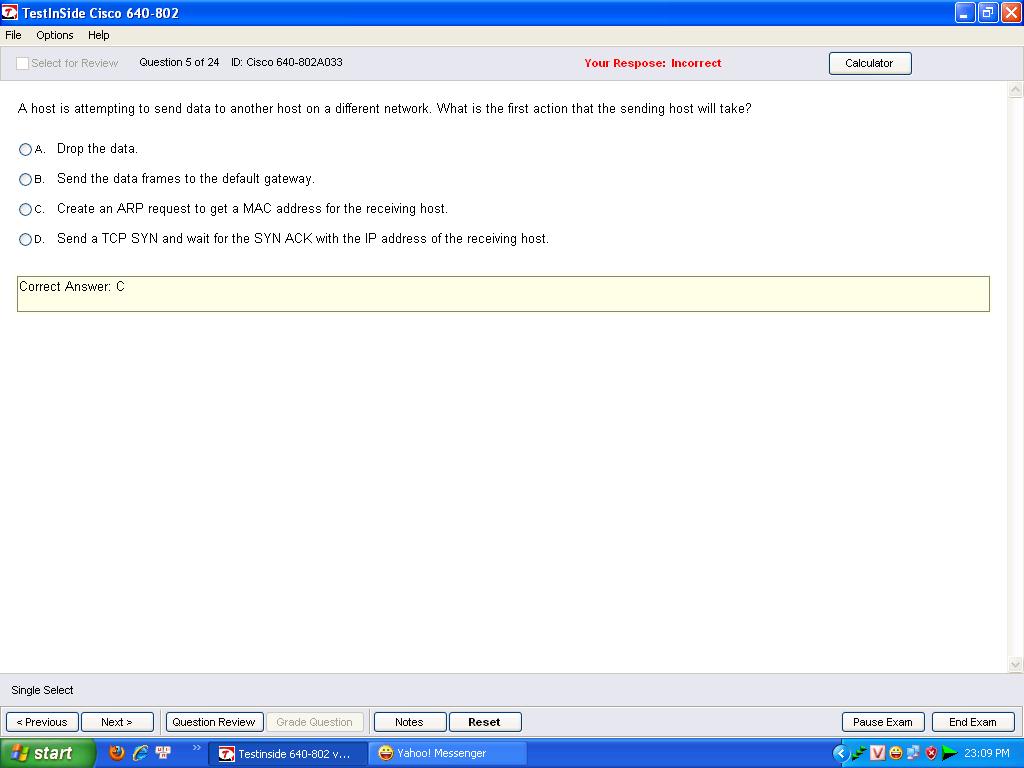Select answer A: Drop the data

[26, 149]
